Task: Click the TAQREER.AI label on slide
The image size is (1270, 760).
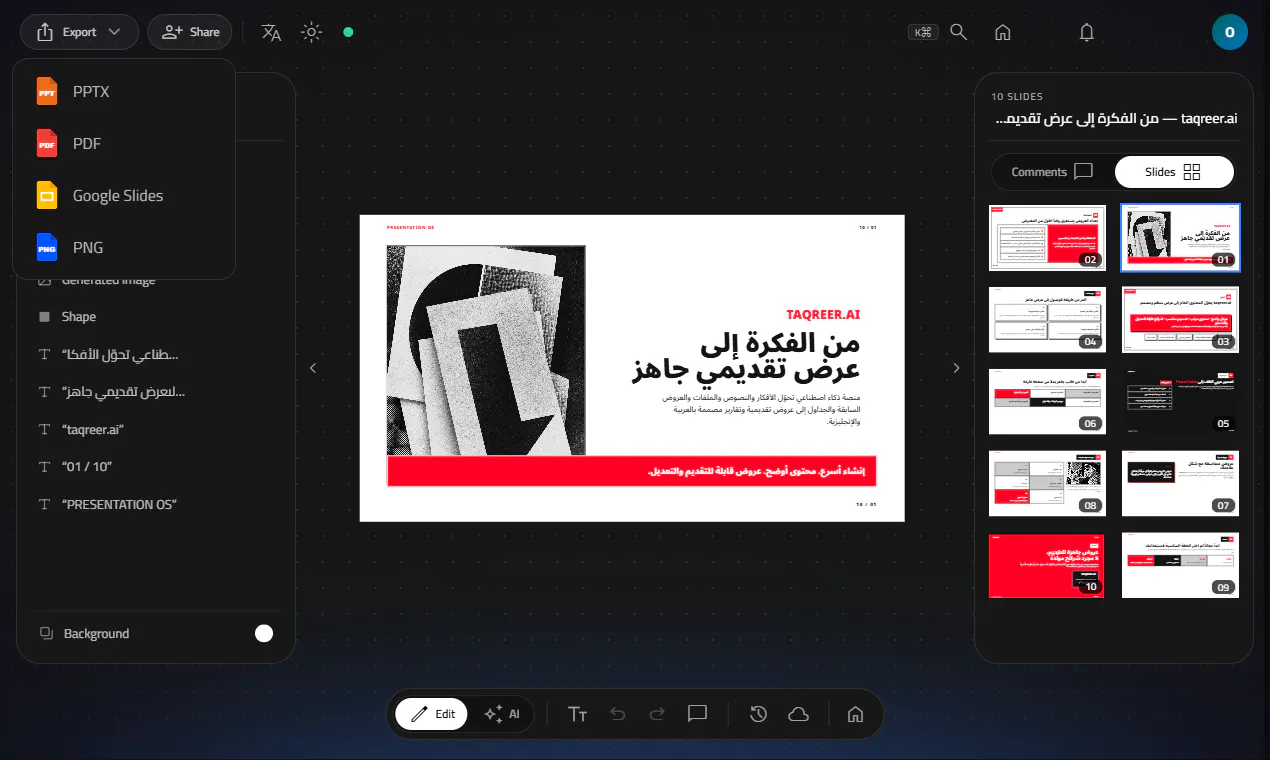Action: [823, 314]
